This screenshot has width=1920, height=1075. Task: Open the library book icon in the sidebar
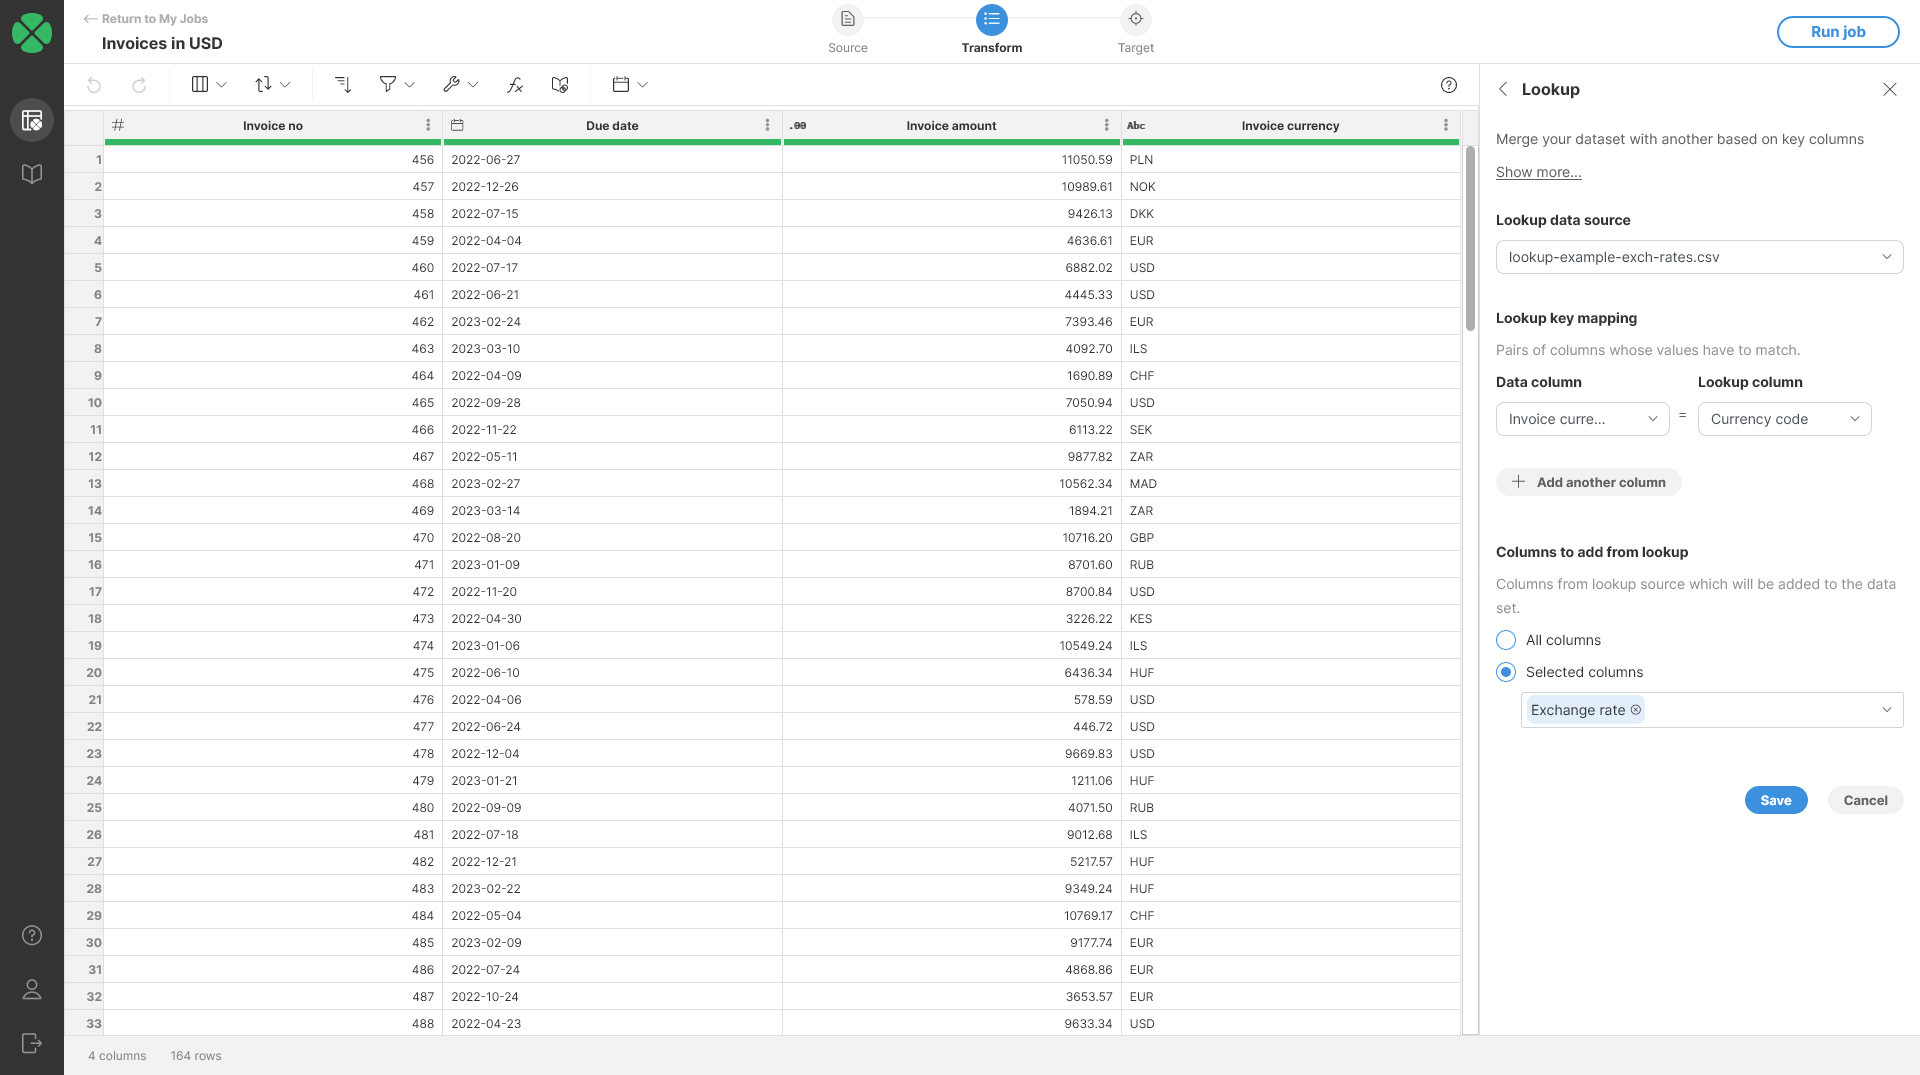point(32,173)
